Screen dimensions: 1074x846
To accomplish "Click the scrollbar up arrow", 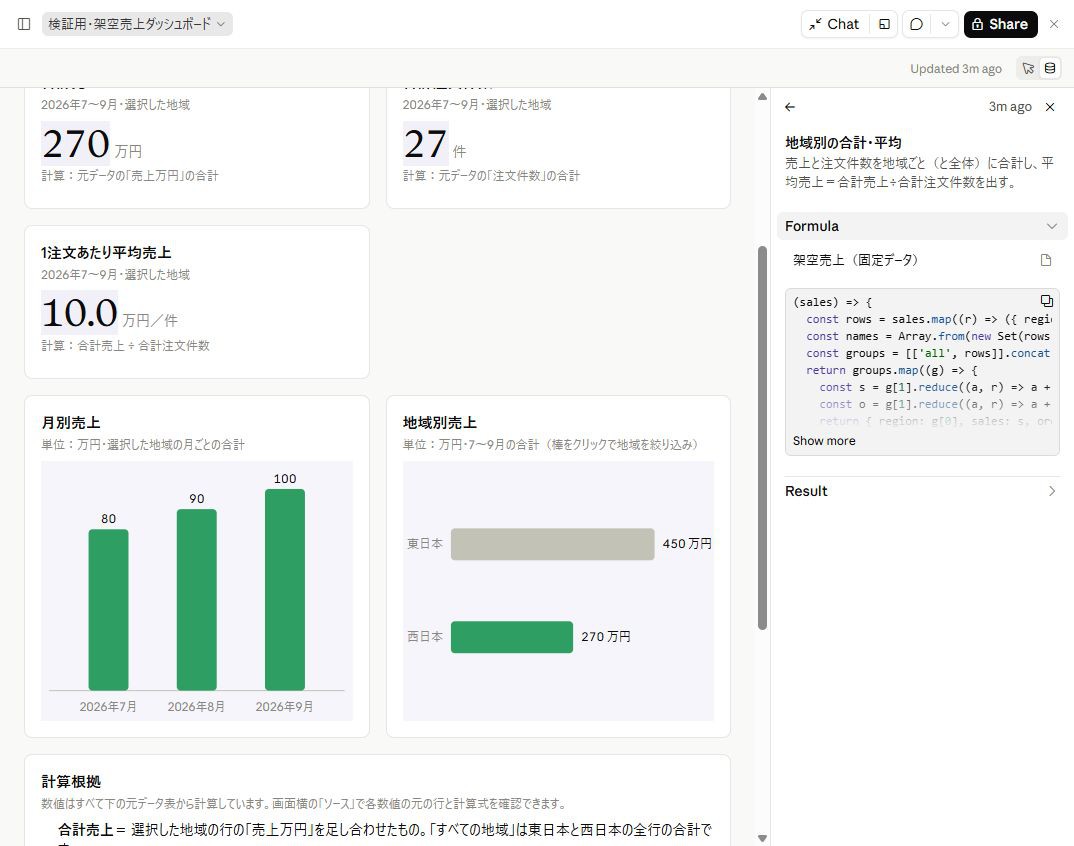I will (762, 97).
